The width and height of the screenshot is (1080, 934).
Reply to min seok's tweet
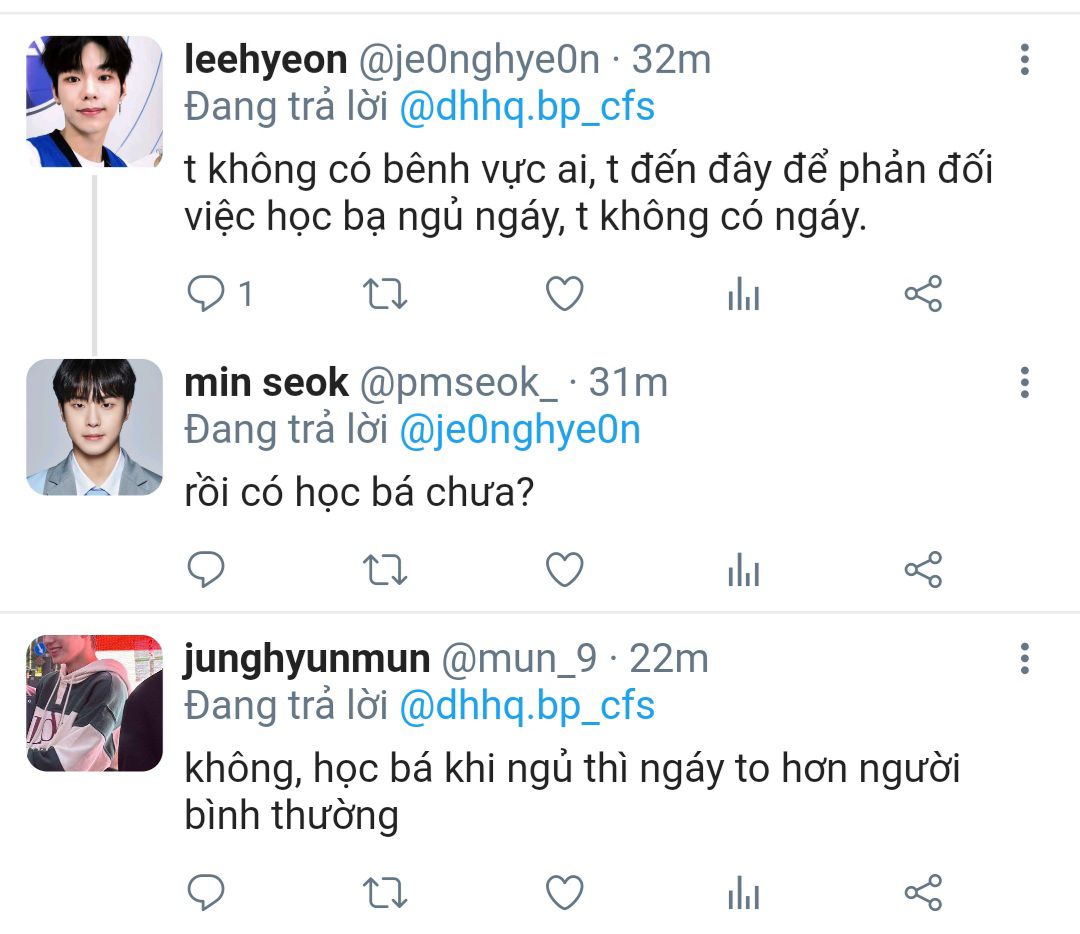point(206,570)
